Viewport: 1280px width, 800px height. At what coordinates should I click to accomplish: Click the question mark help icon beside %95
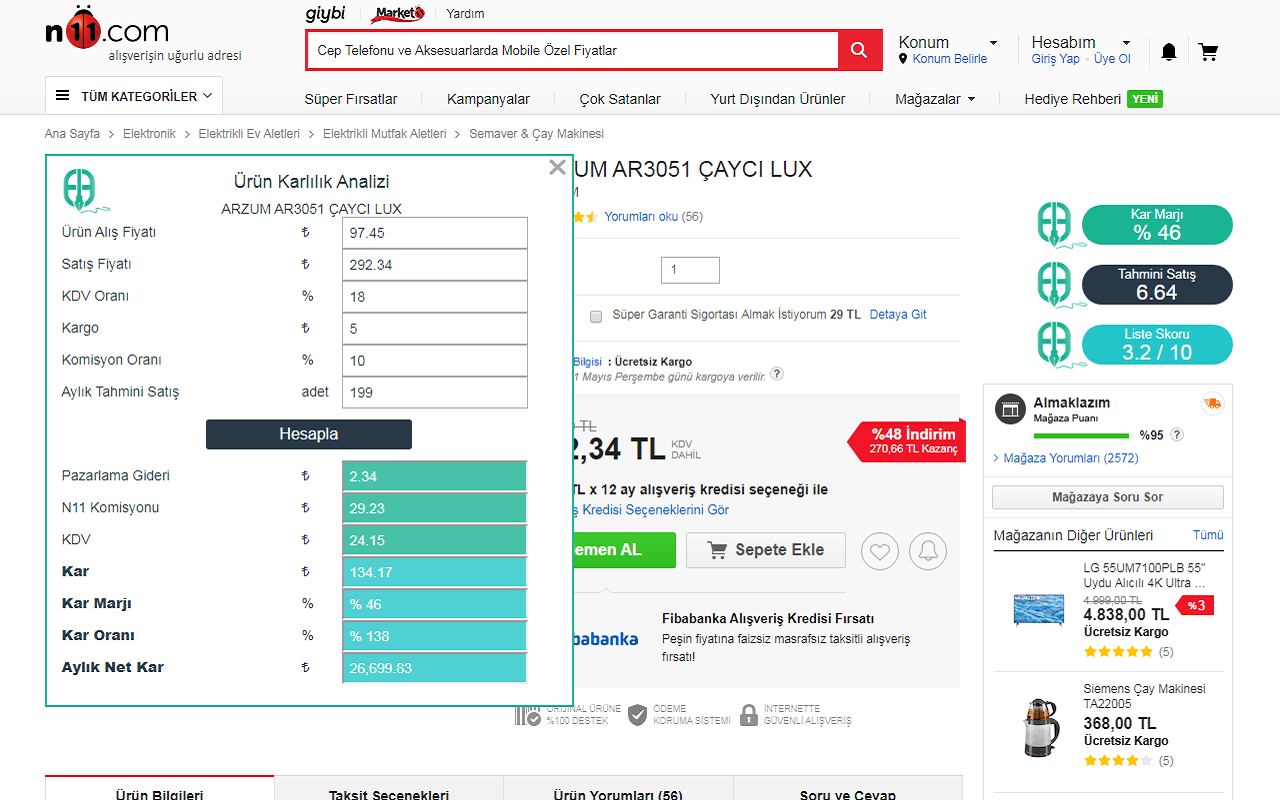coord(1177,435)
